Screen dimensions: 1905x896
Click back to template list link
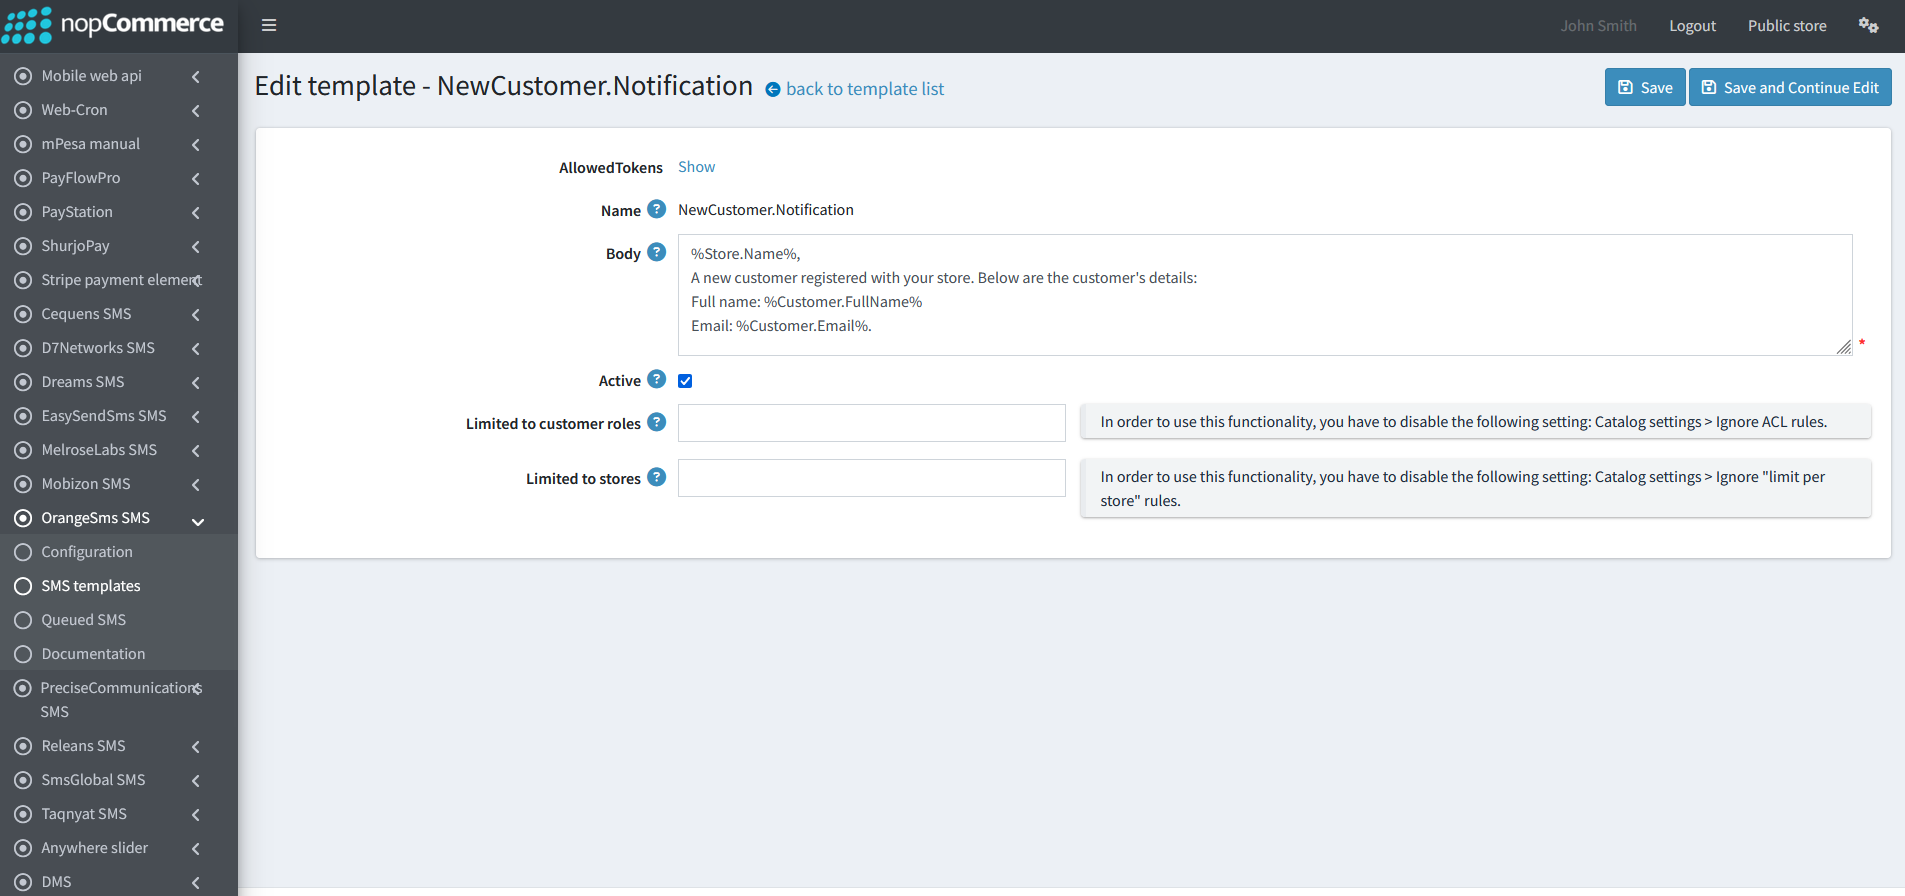coord(865,89)
